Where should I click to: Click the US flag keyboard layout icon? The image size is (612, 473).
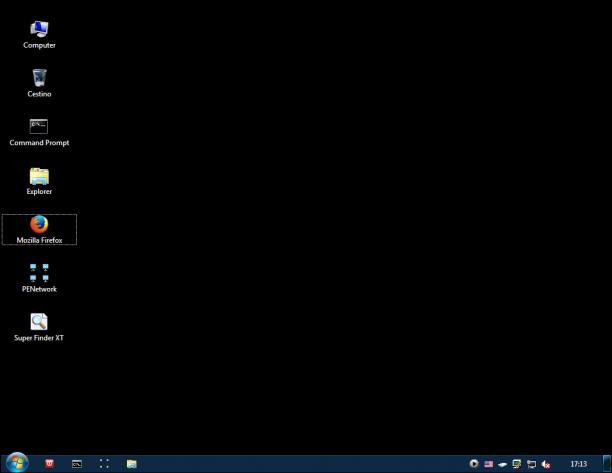pyautogui.click(x=489, y=464)
